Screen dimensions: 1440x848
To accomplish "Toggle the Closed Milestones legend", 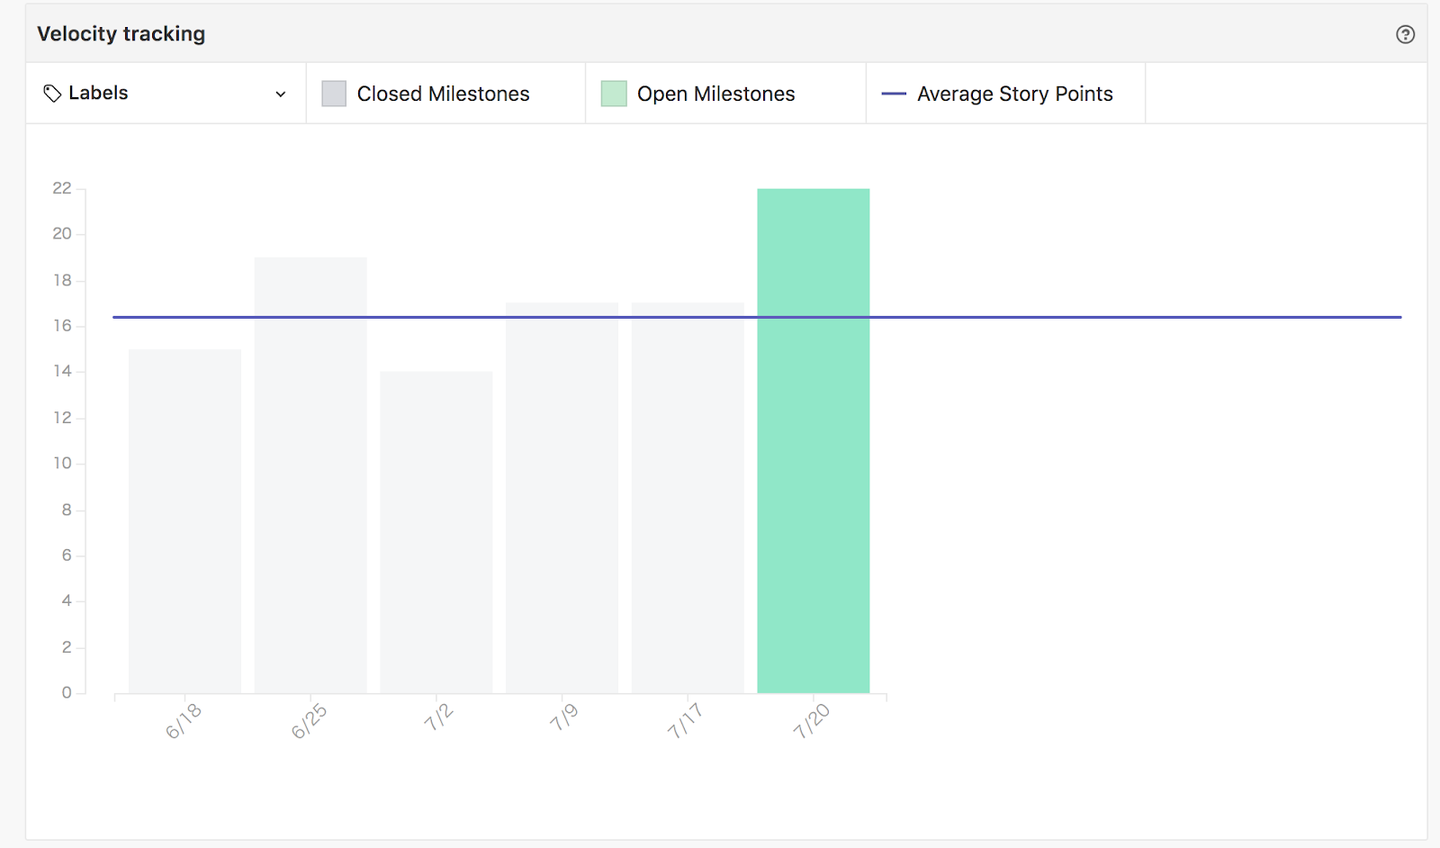I will tap(443, 94).
